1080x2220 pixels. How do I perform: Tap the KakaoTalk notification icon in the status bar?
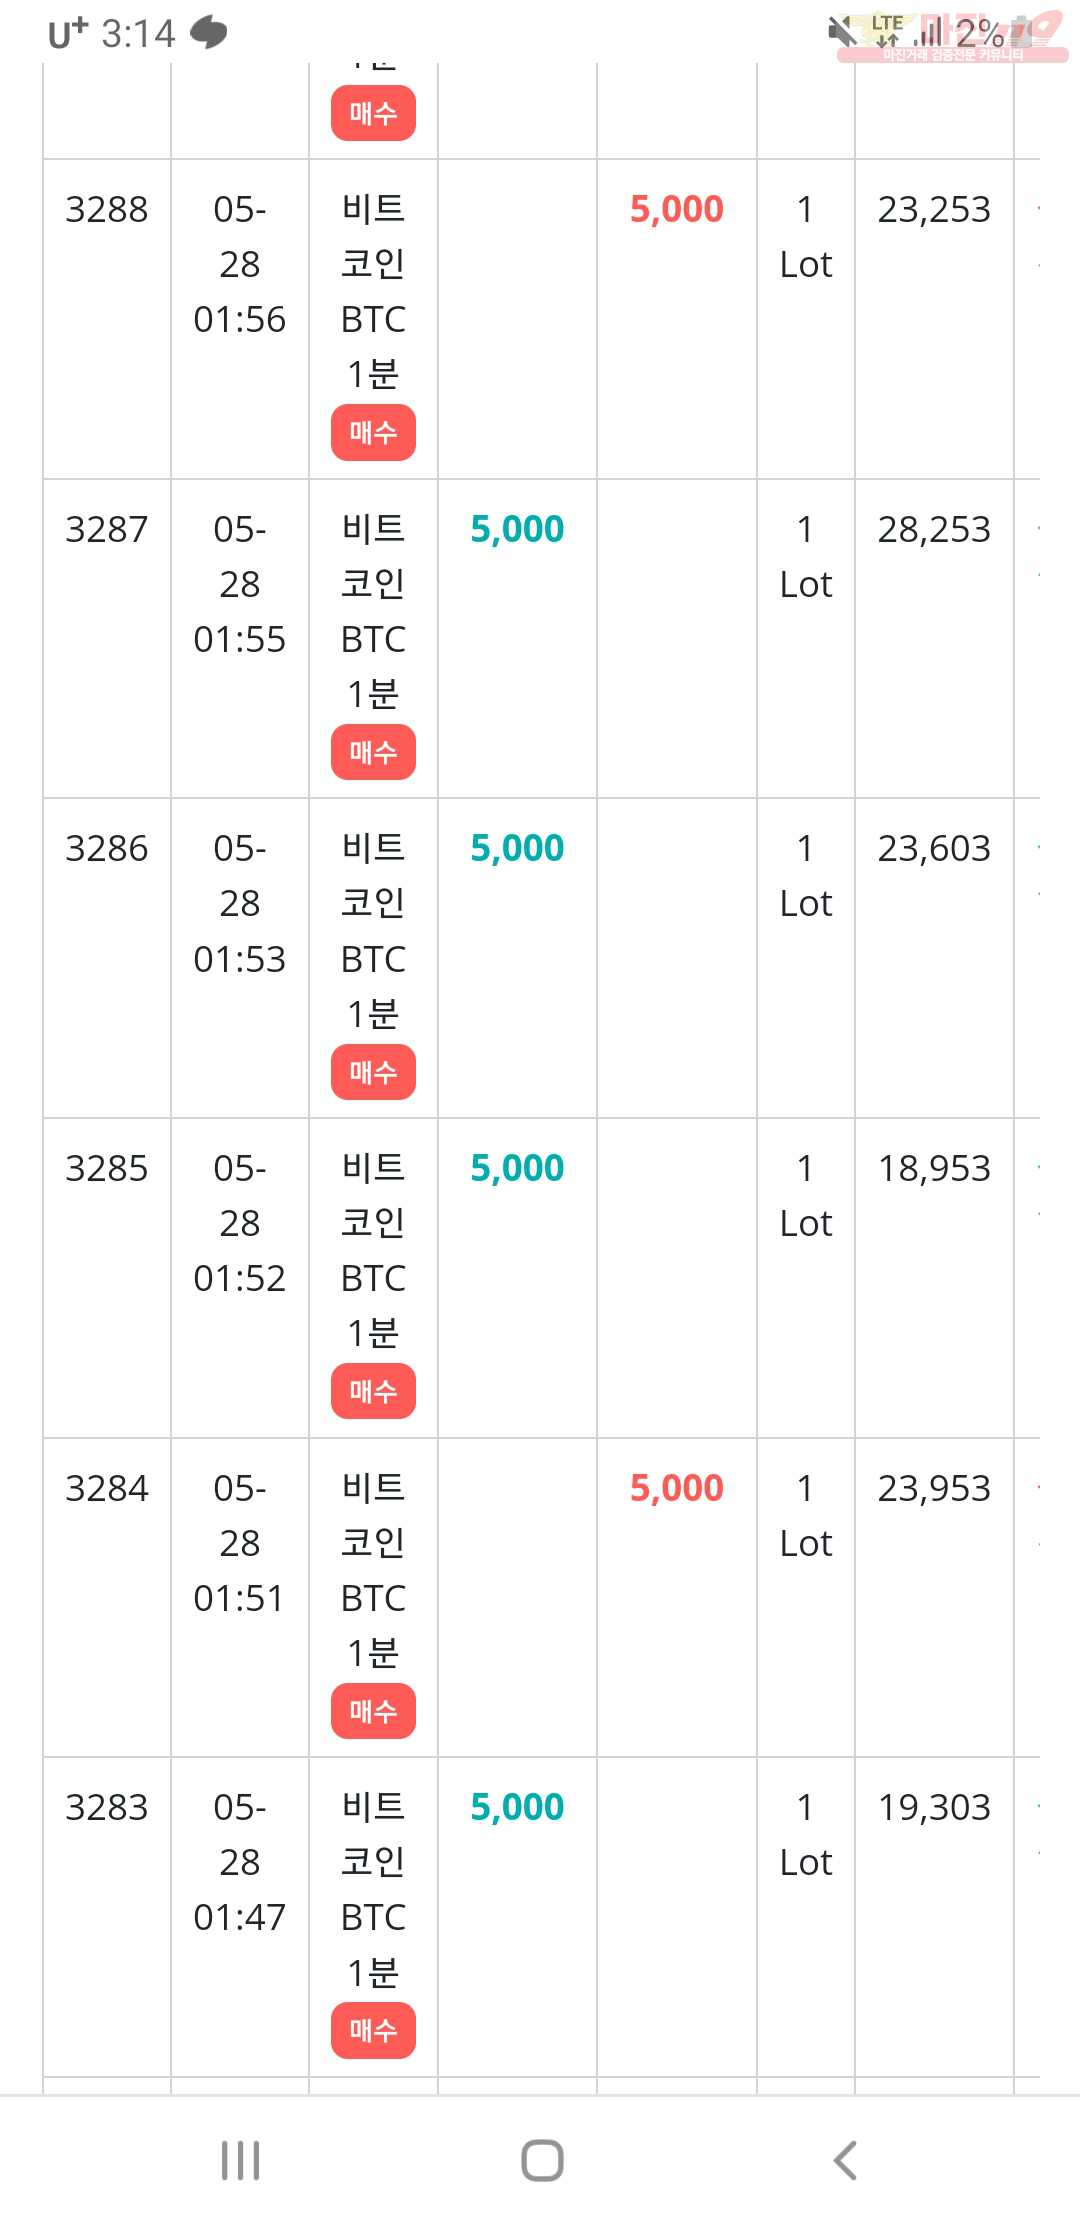click(x=209, y=33)
